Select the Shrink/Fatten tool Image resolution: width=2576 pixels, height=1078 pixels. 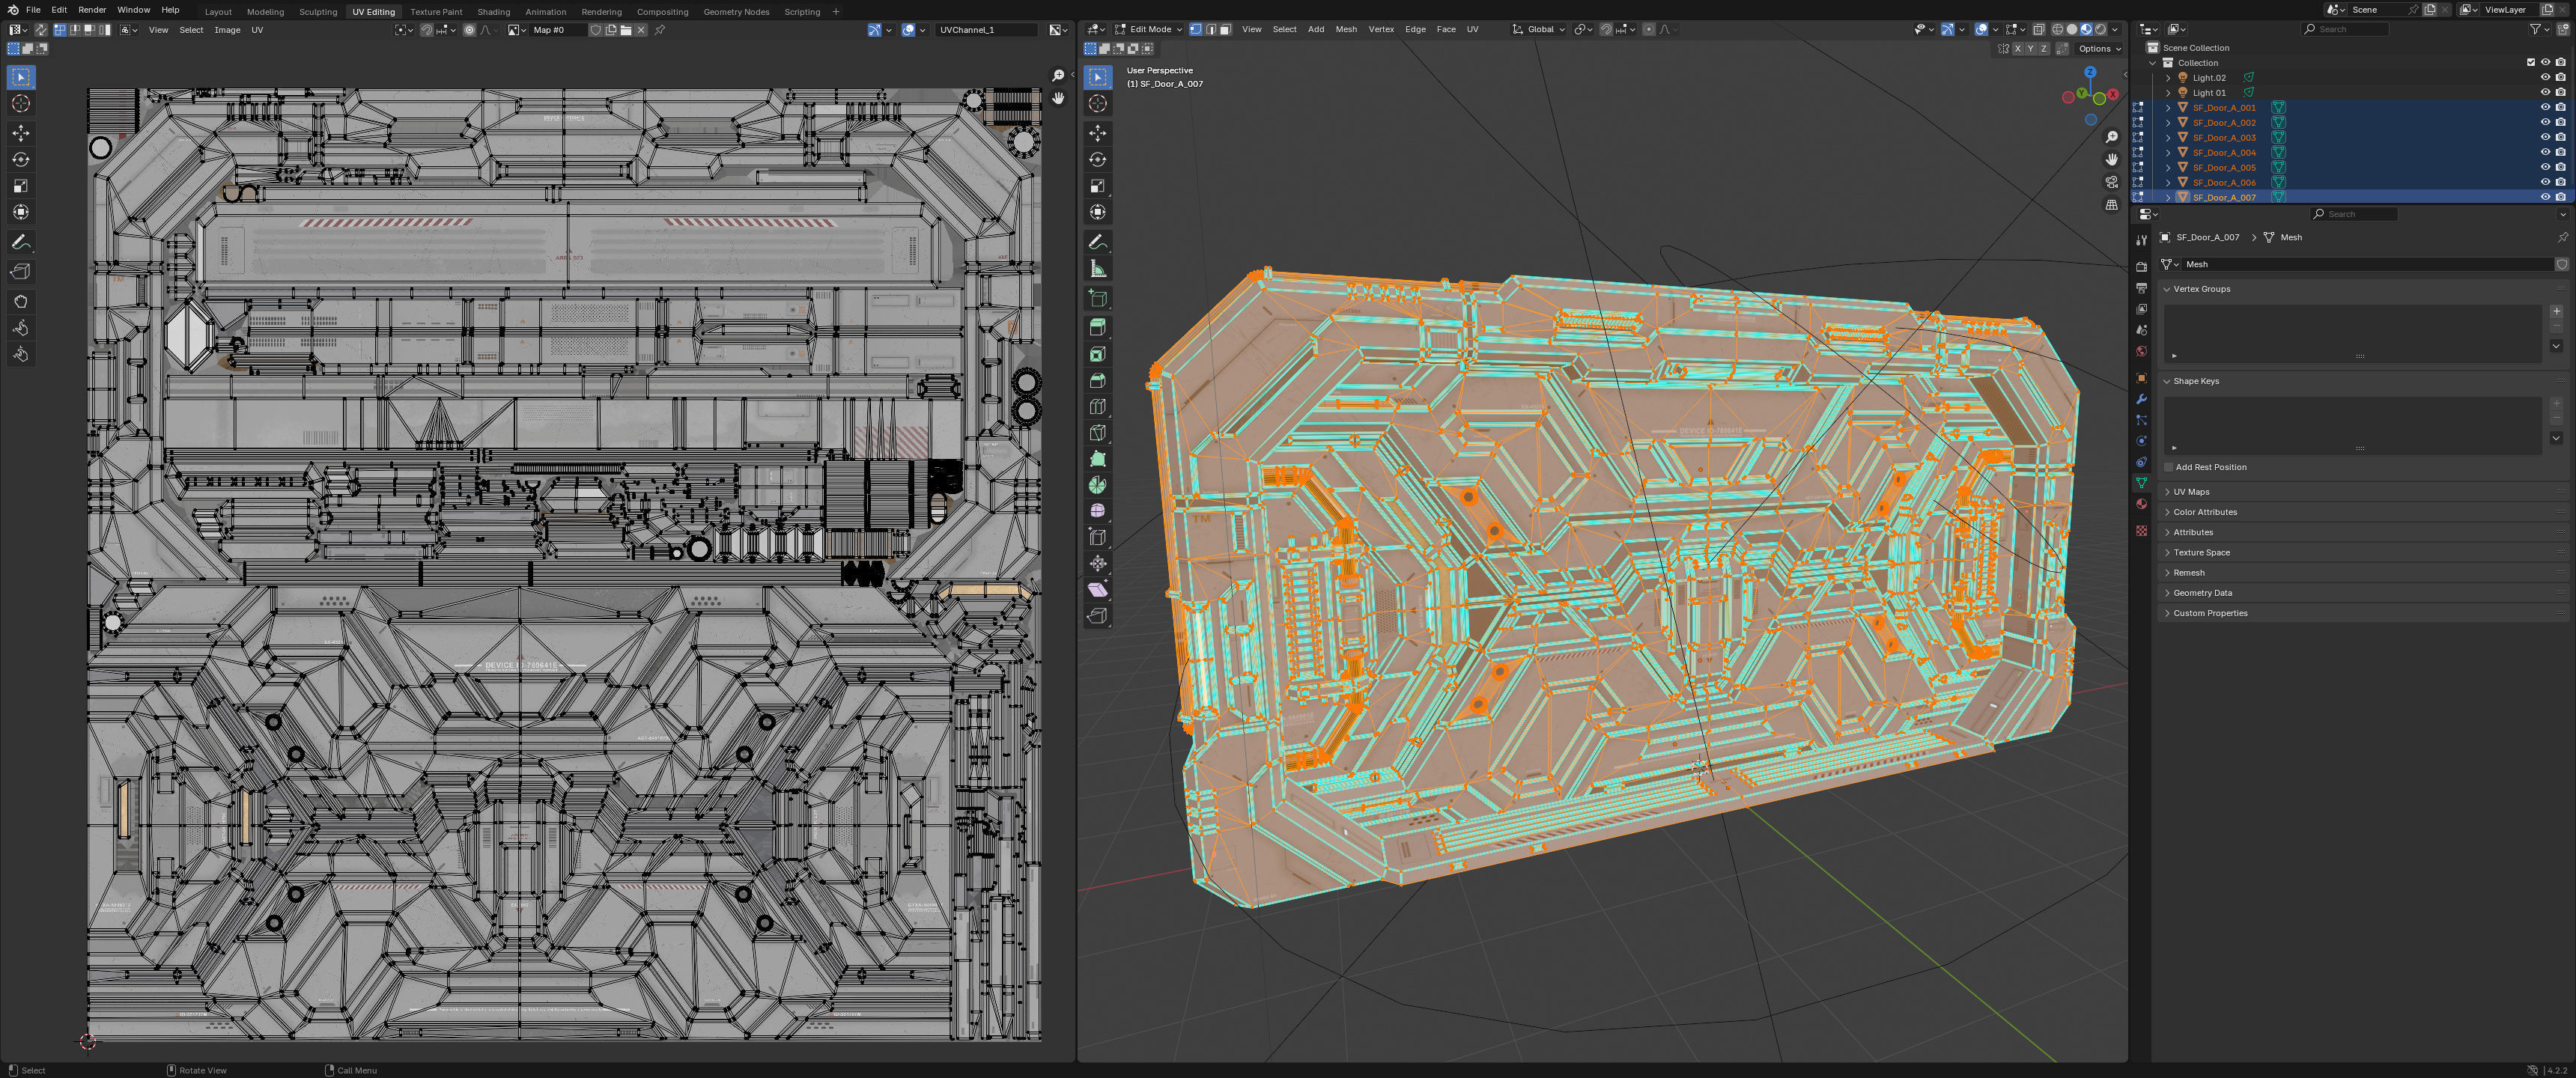(1098, 564)
